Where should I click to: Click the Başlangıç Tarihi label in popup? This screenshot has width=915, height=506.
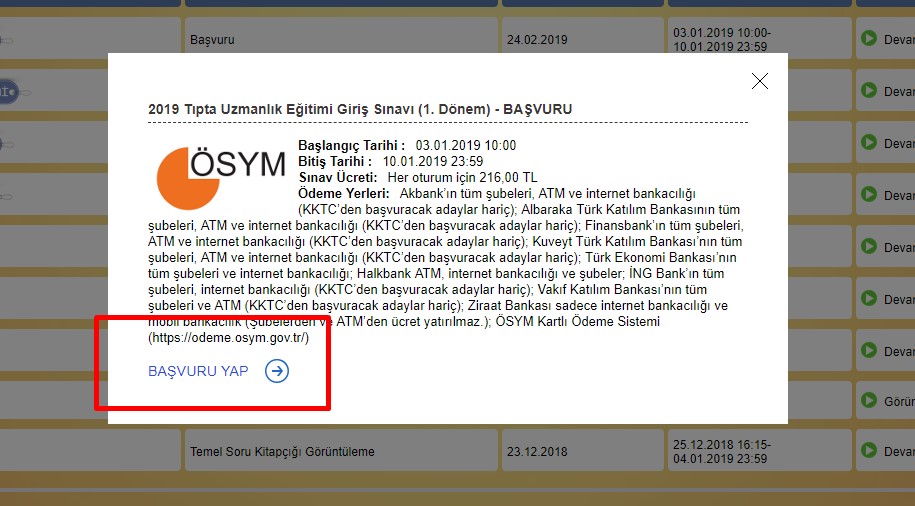351,145
